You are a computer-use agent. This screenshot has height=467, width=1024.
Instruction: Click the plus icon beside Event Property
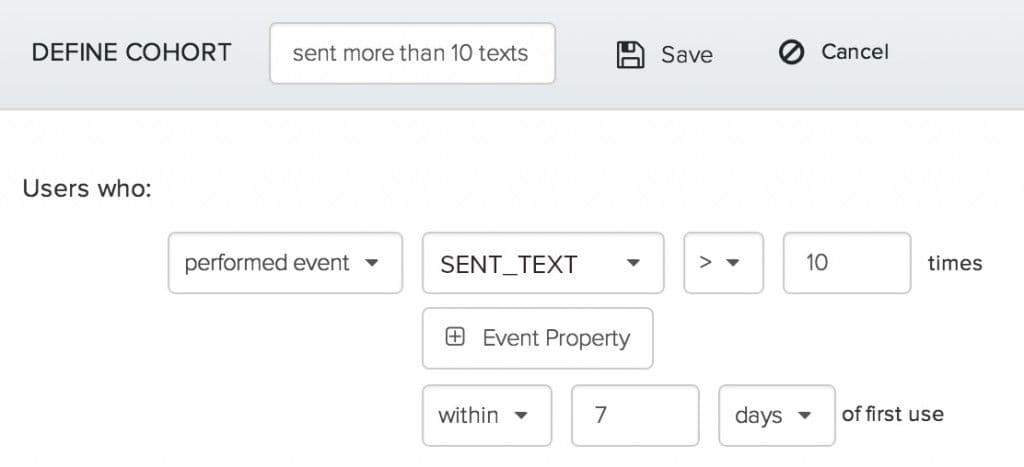[x=455, y=338]
